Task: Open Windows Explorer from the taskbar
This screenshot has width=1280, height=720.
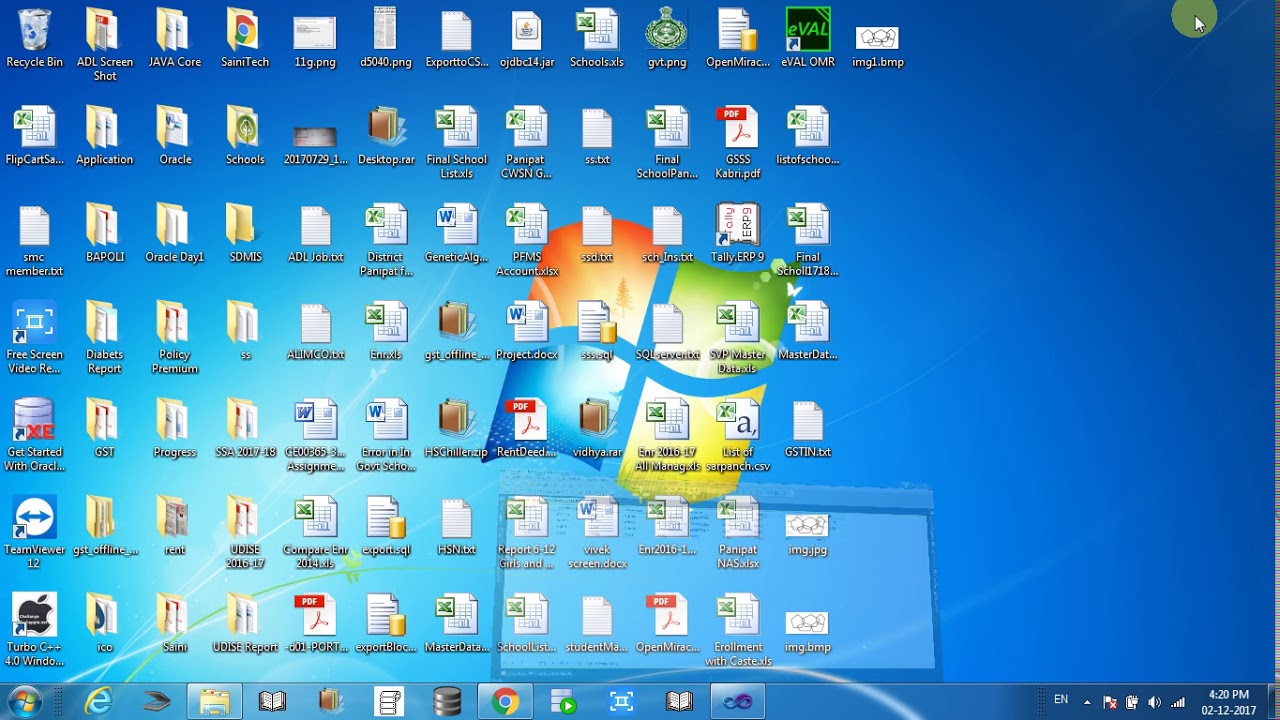Action: click(x=214, y=702)
